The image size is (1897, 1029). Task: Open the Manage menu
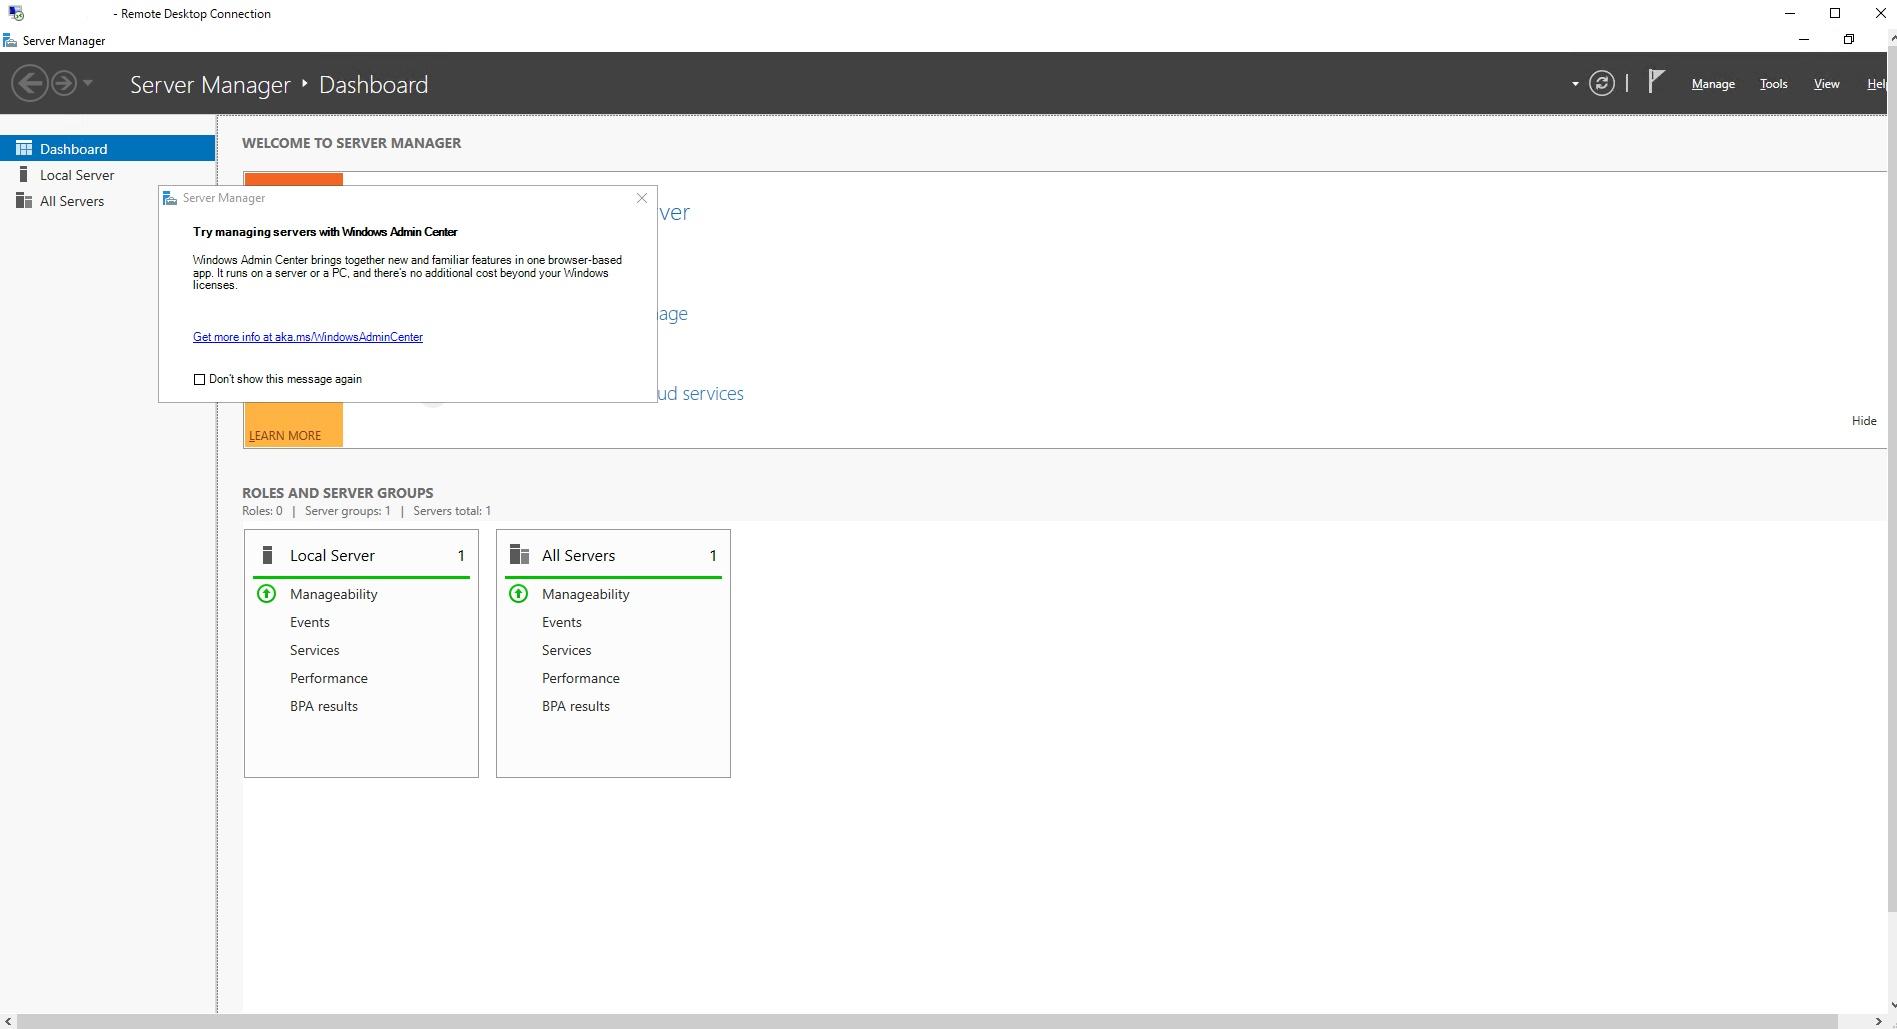click(x=1712, y=84)
